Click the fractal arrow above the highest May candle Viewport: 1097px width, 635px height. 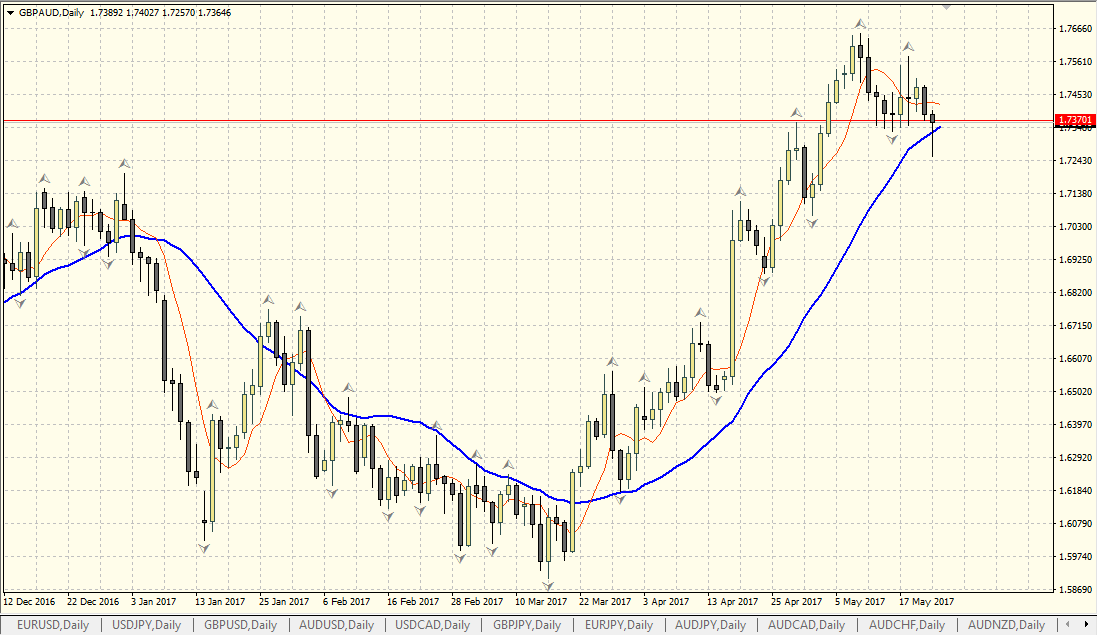[x=860, y=24]
